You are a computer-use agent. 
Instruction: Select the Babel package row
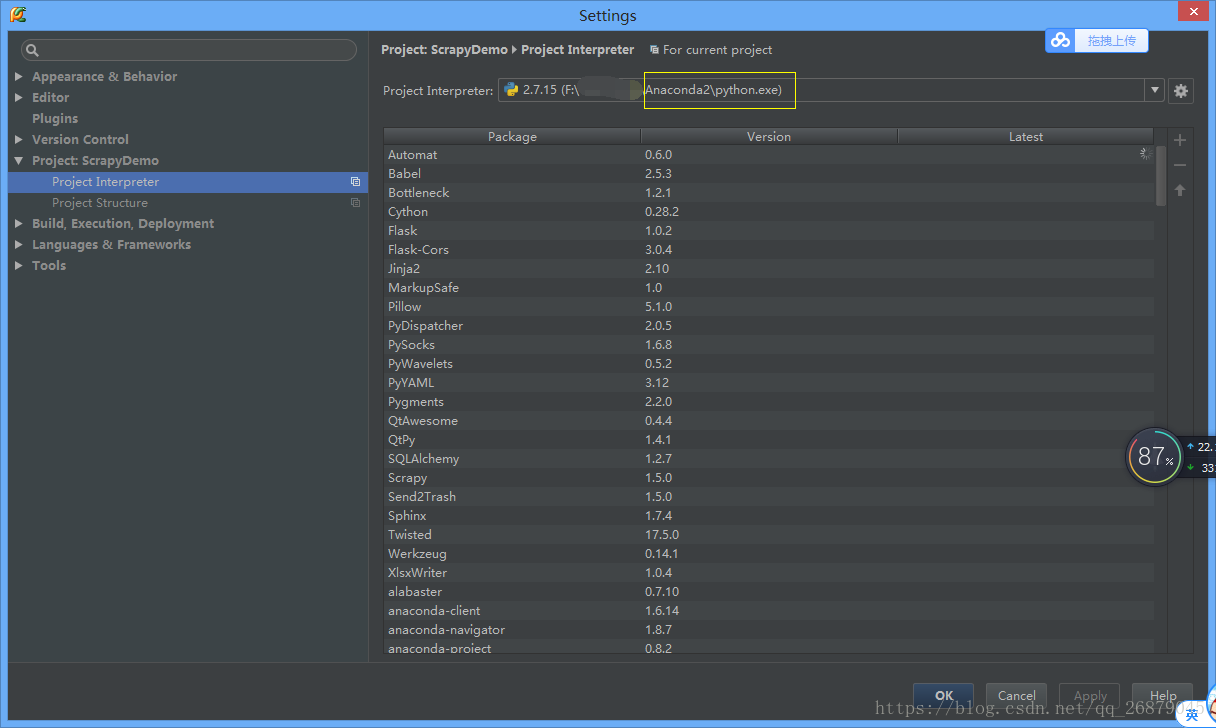click(x=768, y=174)
